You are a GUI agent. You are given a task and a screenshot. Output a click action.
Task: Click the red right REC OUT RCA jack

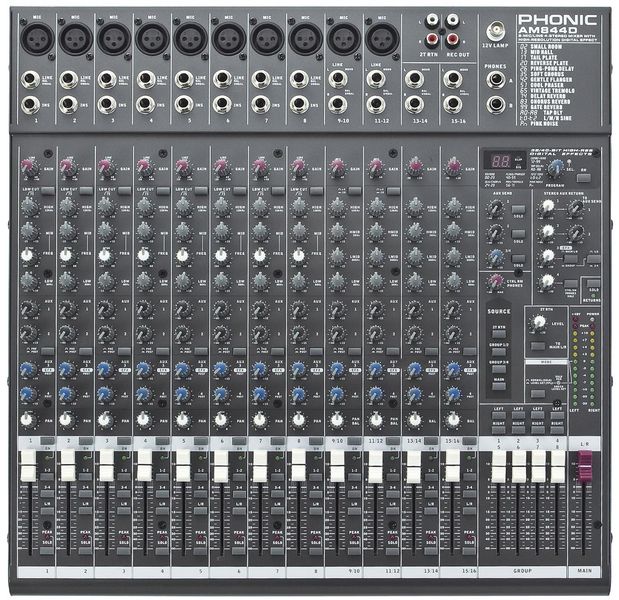point(452,39)
